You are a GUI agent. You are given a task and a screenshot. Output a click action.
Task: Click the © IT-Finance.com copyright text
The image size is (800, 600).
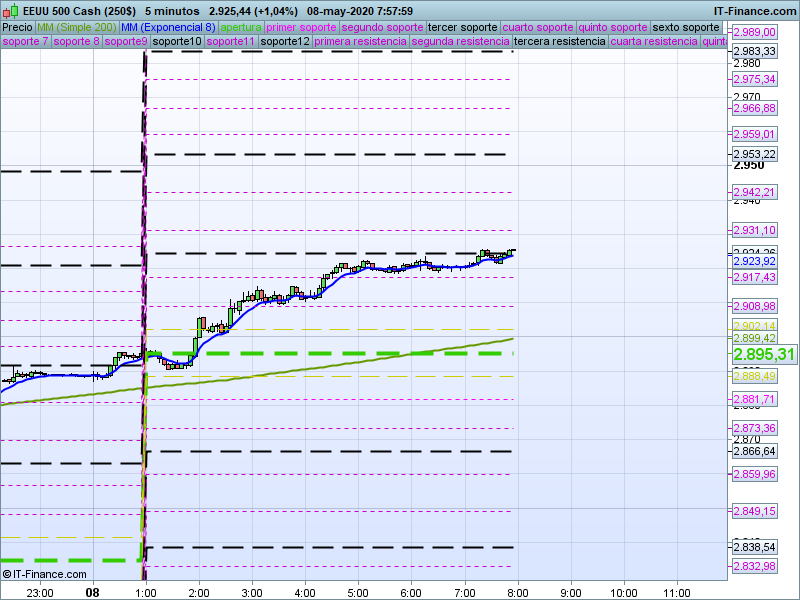[x=45, y=574]
